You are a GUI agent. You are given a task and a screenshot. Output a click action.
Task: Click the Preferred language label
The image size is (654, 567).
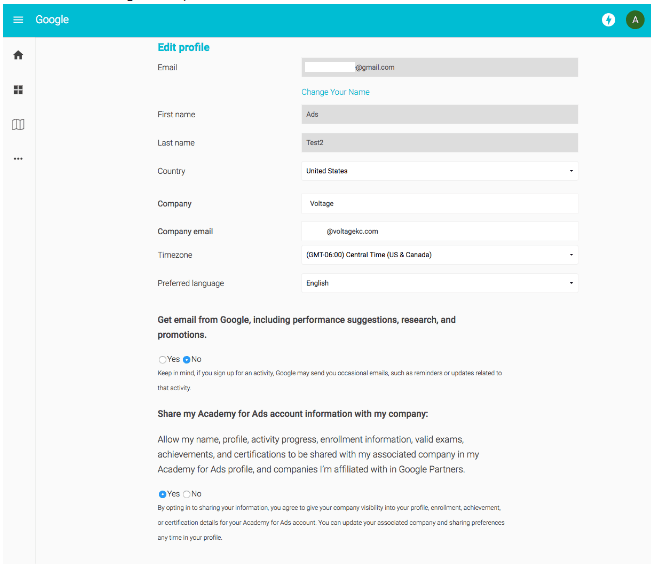[191, 283]
